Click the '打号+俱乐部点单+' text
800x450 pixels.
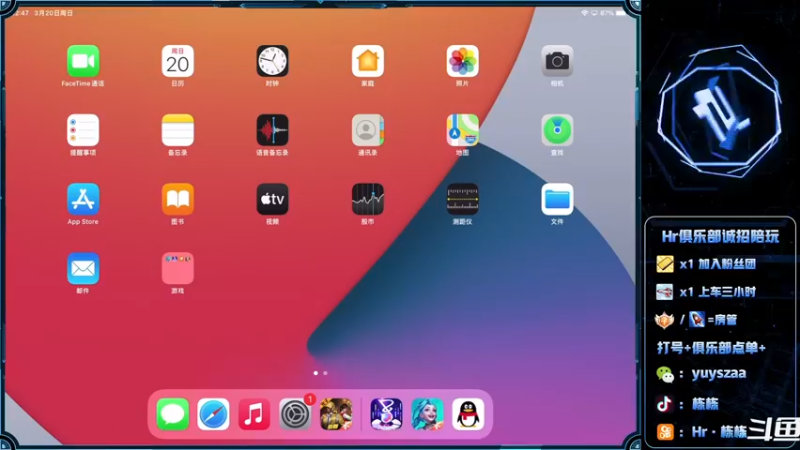click(x=711, y=348)
